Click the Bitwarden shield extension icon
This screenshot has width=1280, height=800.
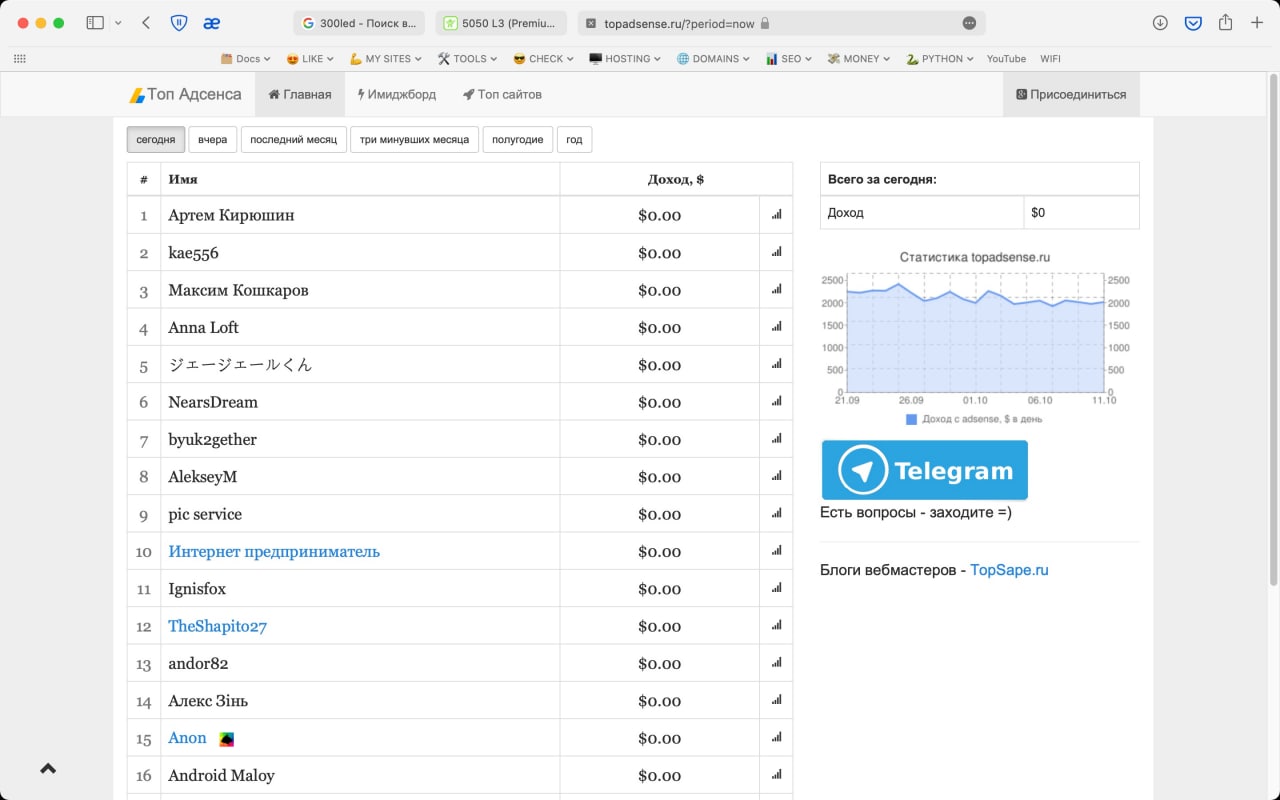[x=179, y=23]
